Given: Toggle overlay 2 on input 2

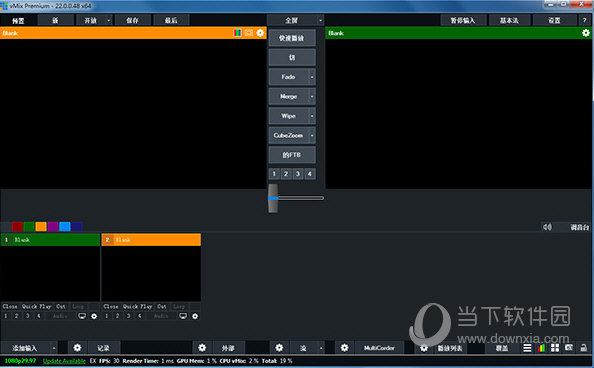Looking at the screenshot, I should (x=117, y=316).
